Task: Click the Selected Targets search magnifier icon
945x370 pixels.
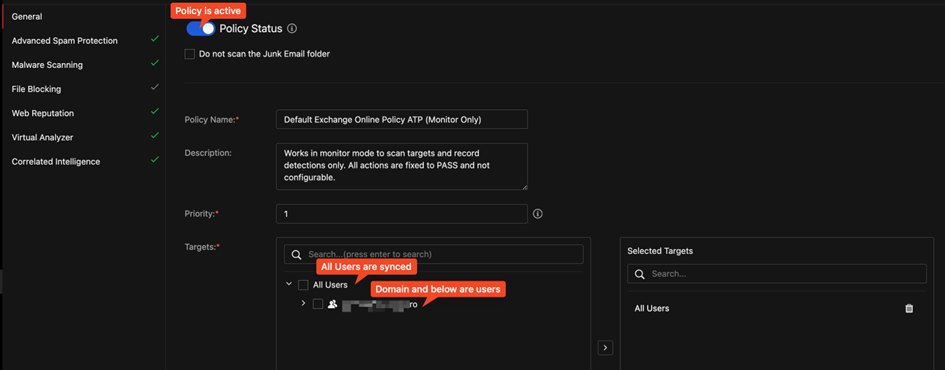Action: 639,274
